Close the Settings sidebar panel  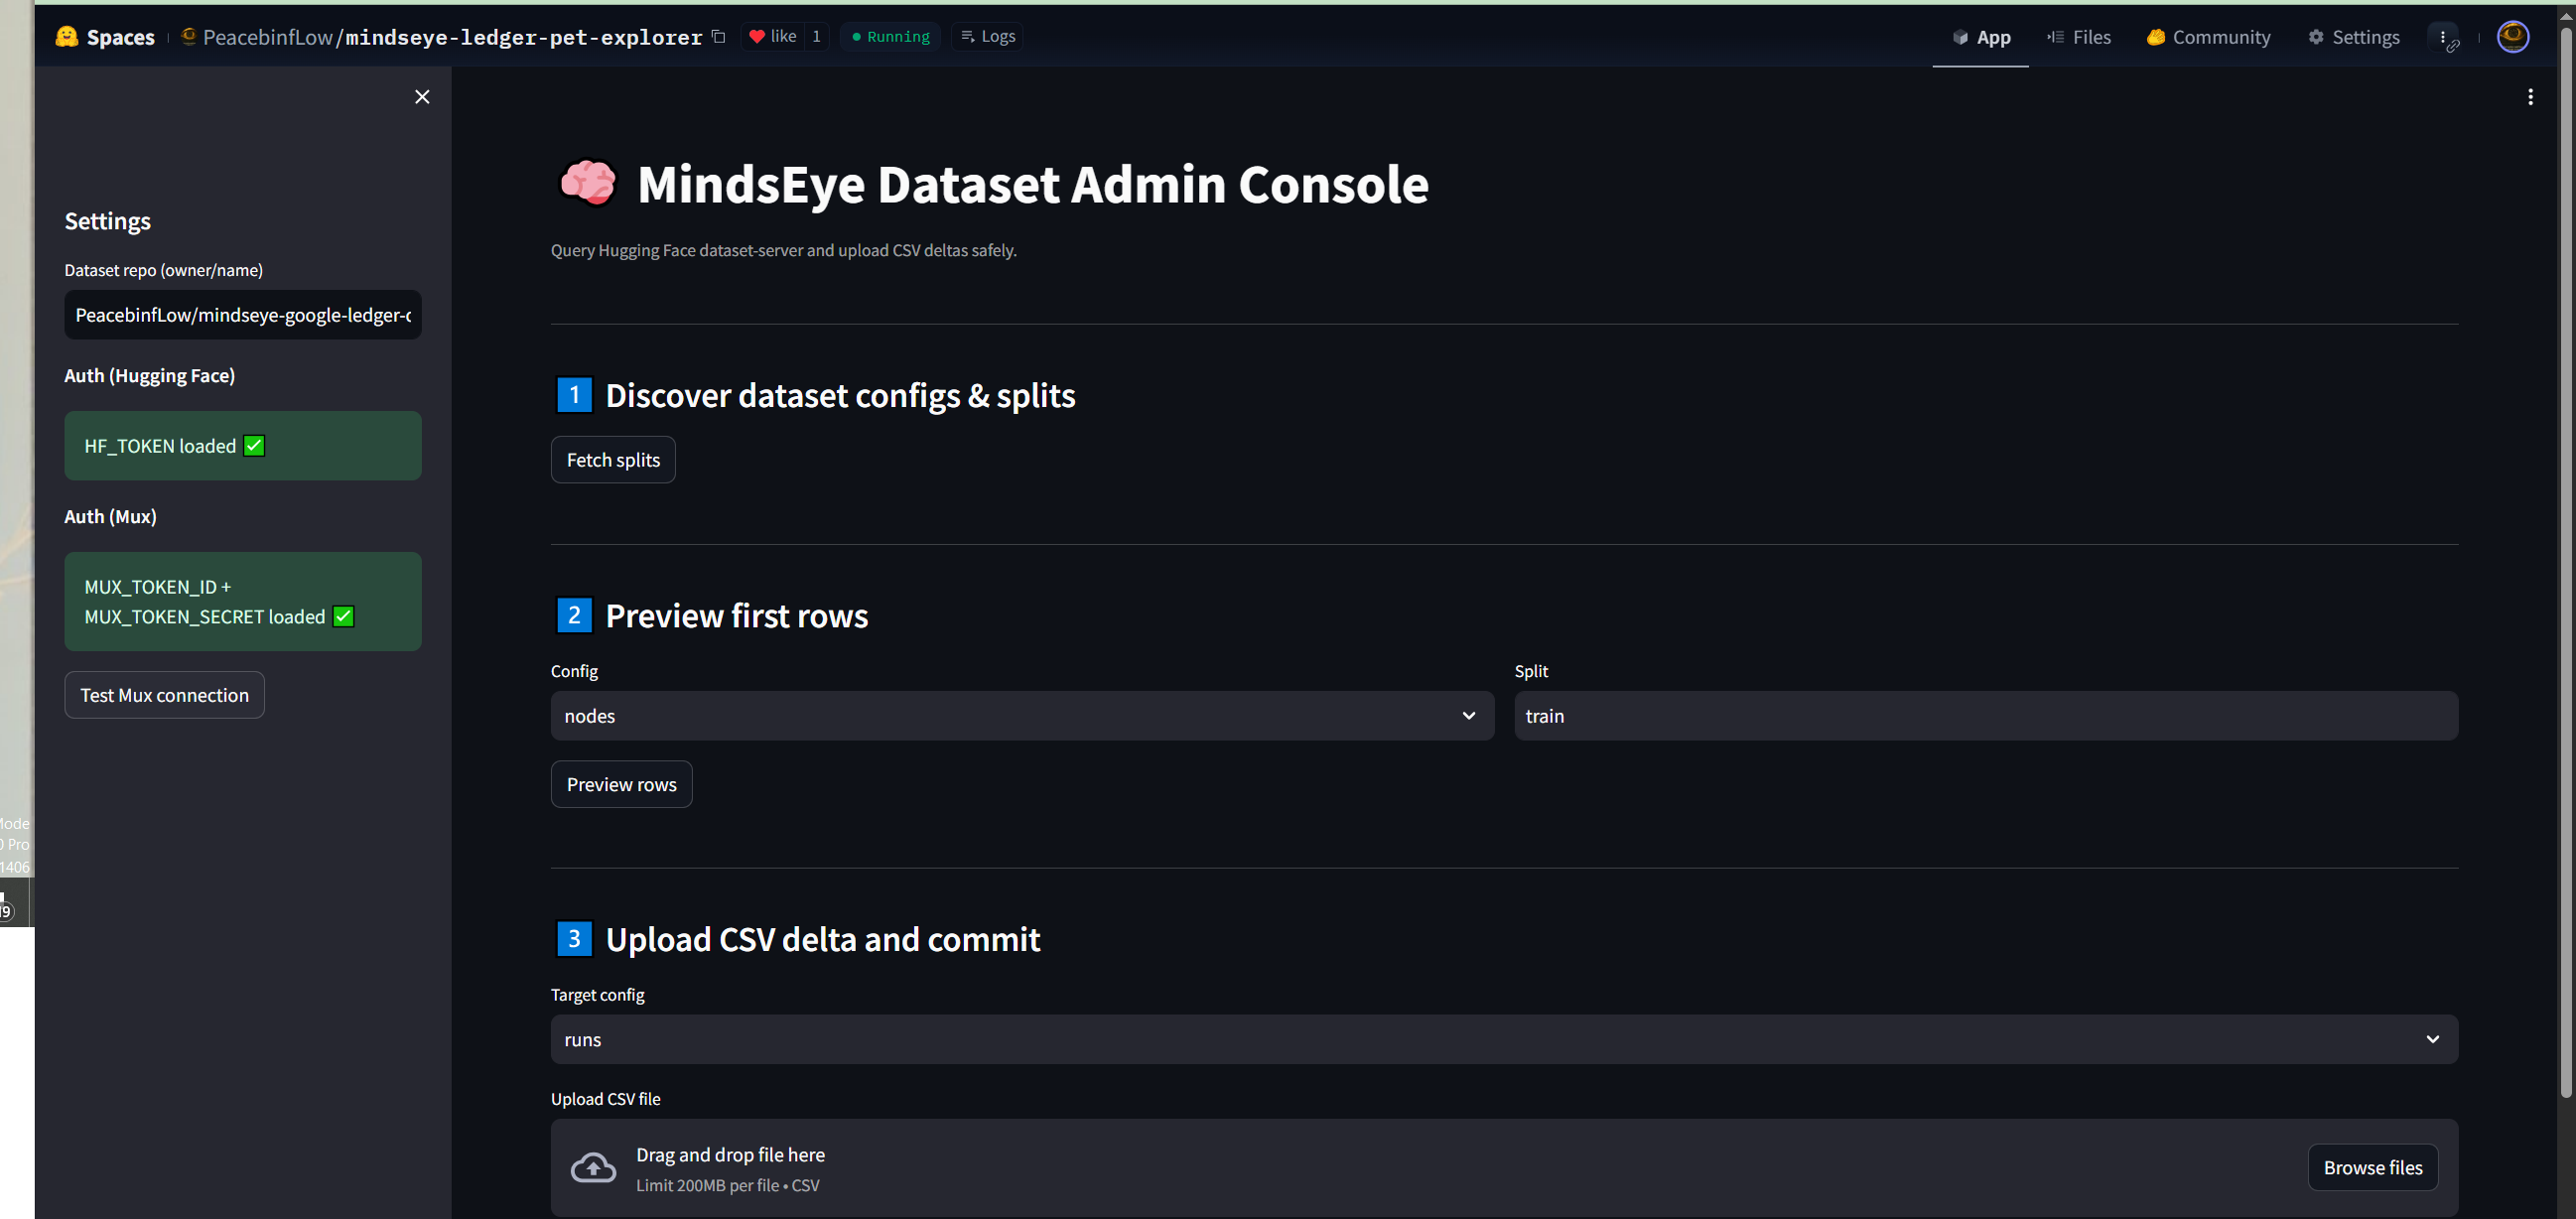(421, 96)
